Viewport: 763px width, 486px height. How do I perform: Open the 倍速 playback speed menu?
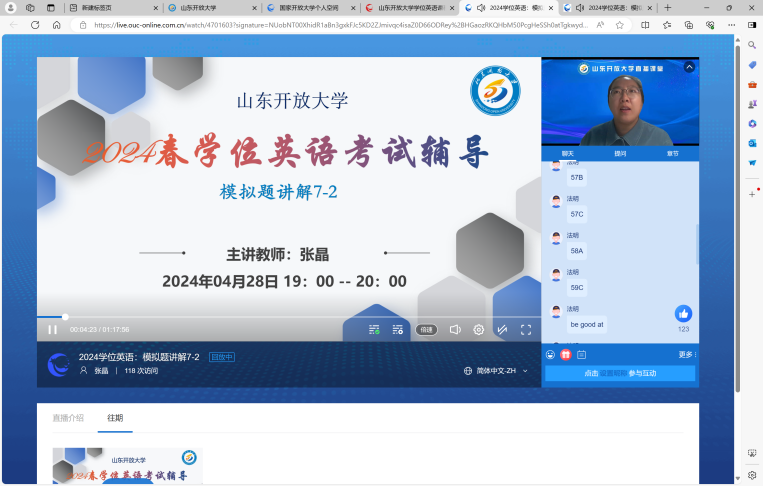[x=426, y=329]
